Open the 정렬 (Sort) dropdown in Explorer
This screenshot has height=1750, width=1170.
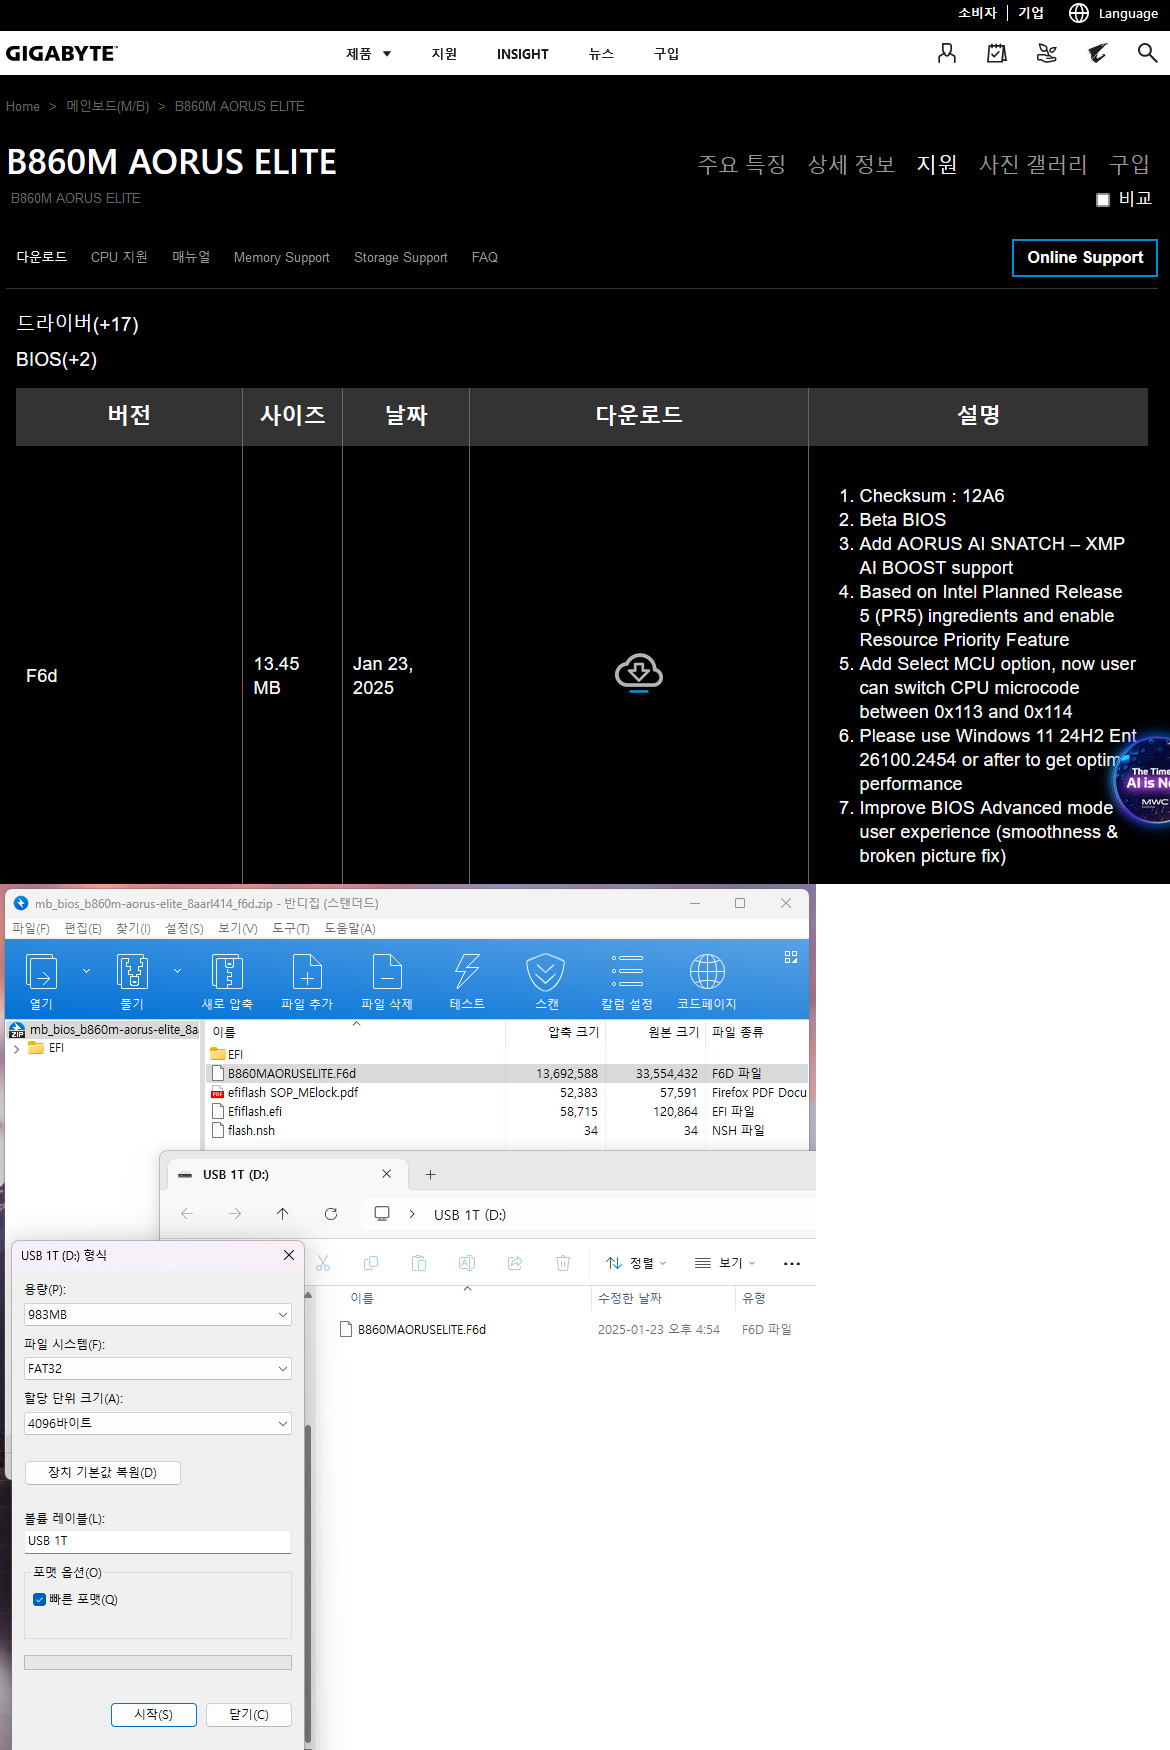636,1264
